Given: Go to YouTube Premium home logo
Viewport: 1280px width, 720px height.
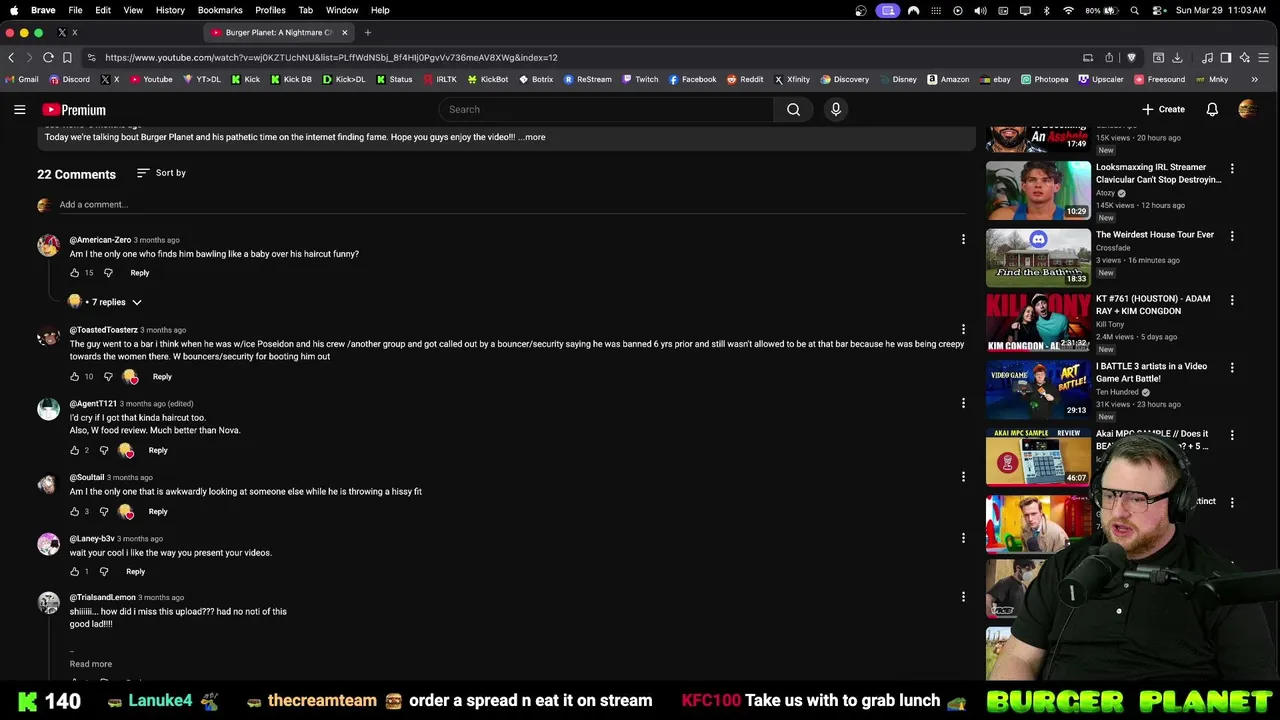Looking at the screenshot, I should (74, 110).
